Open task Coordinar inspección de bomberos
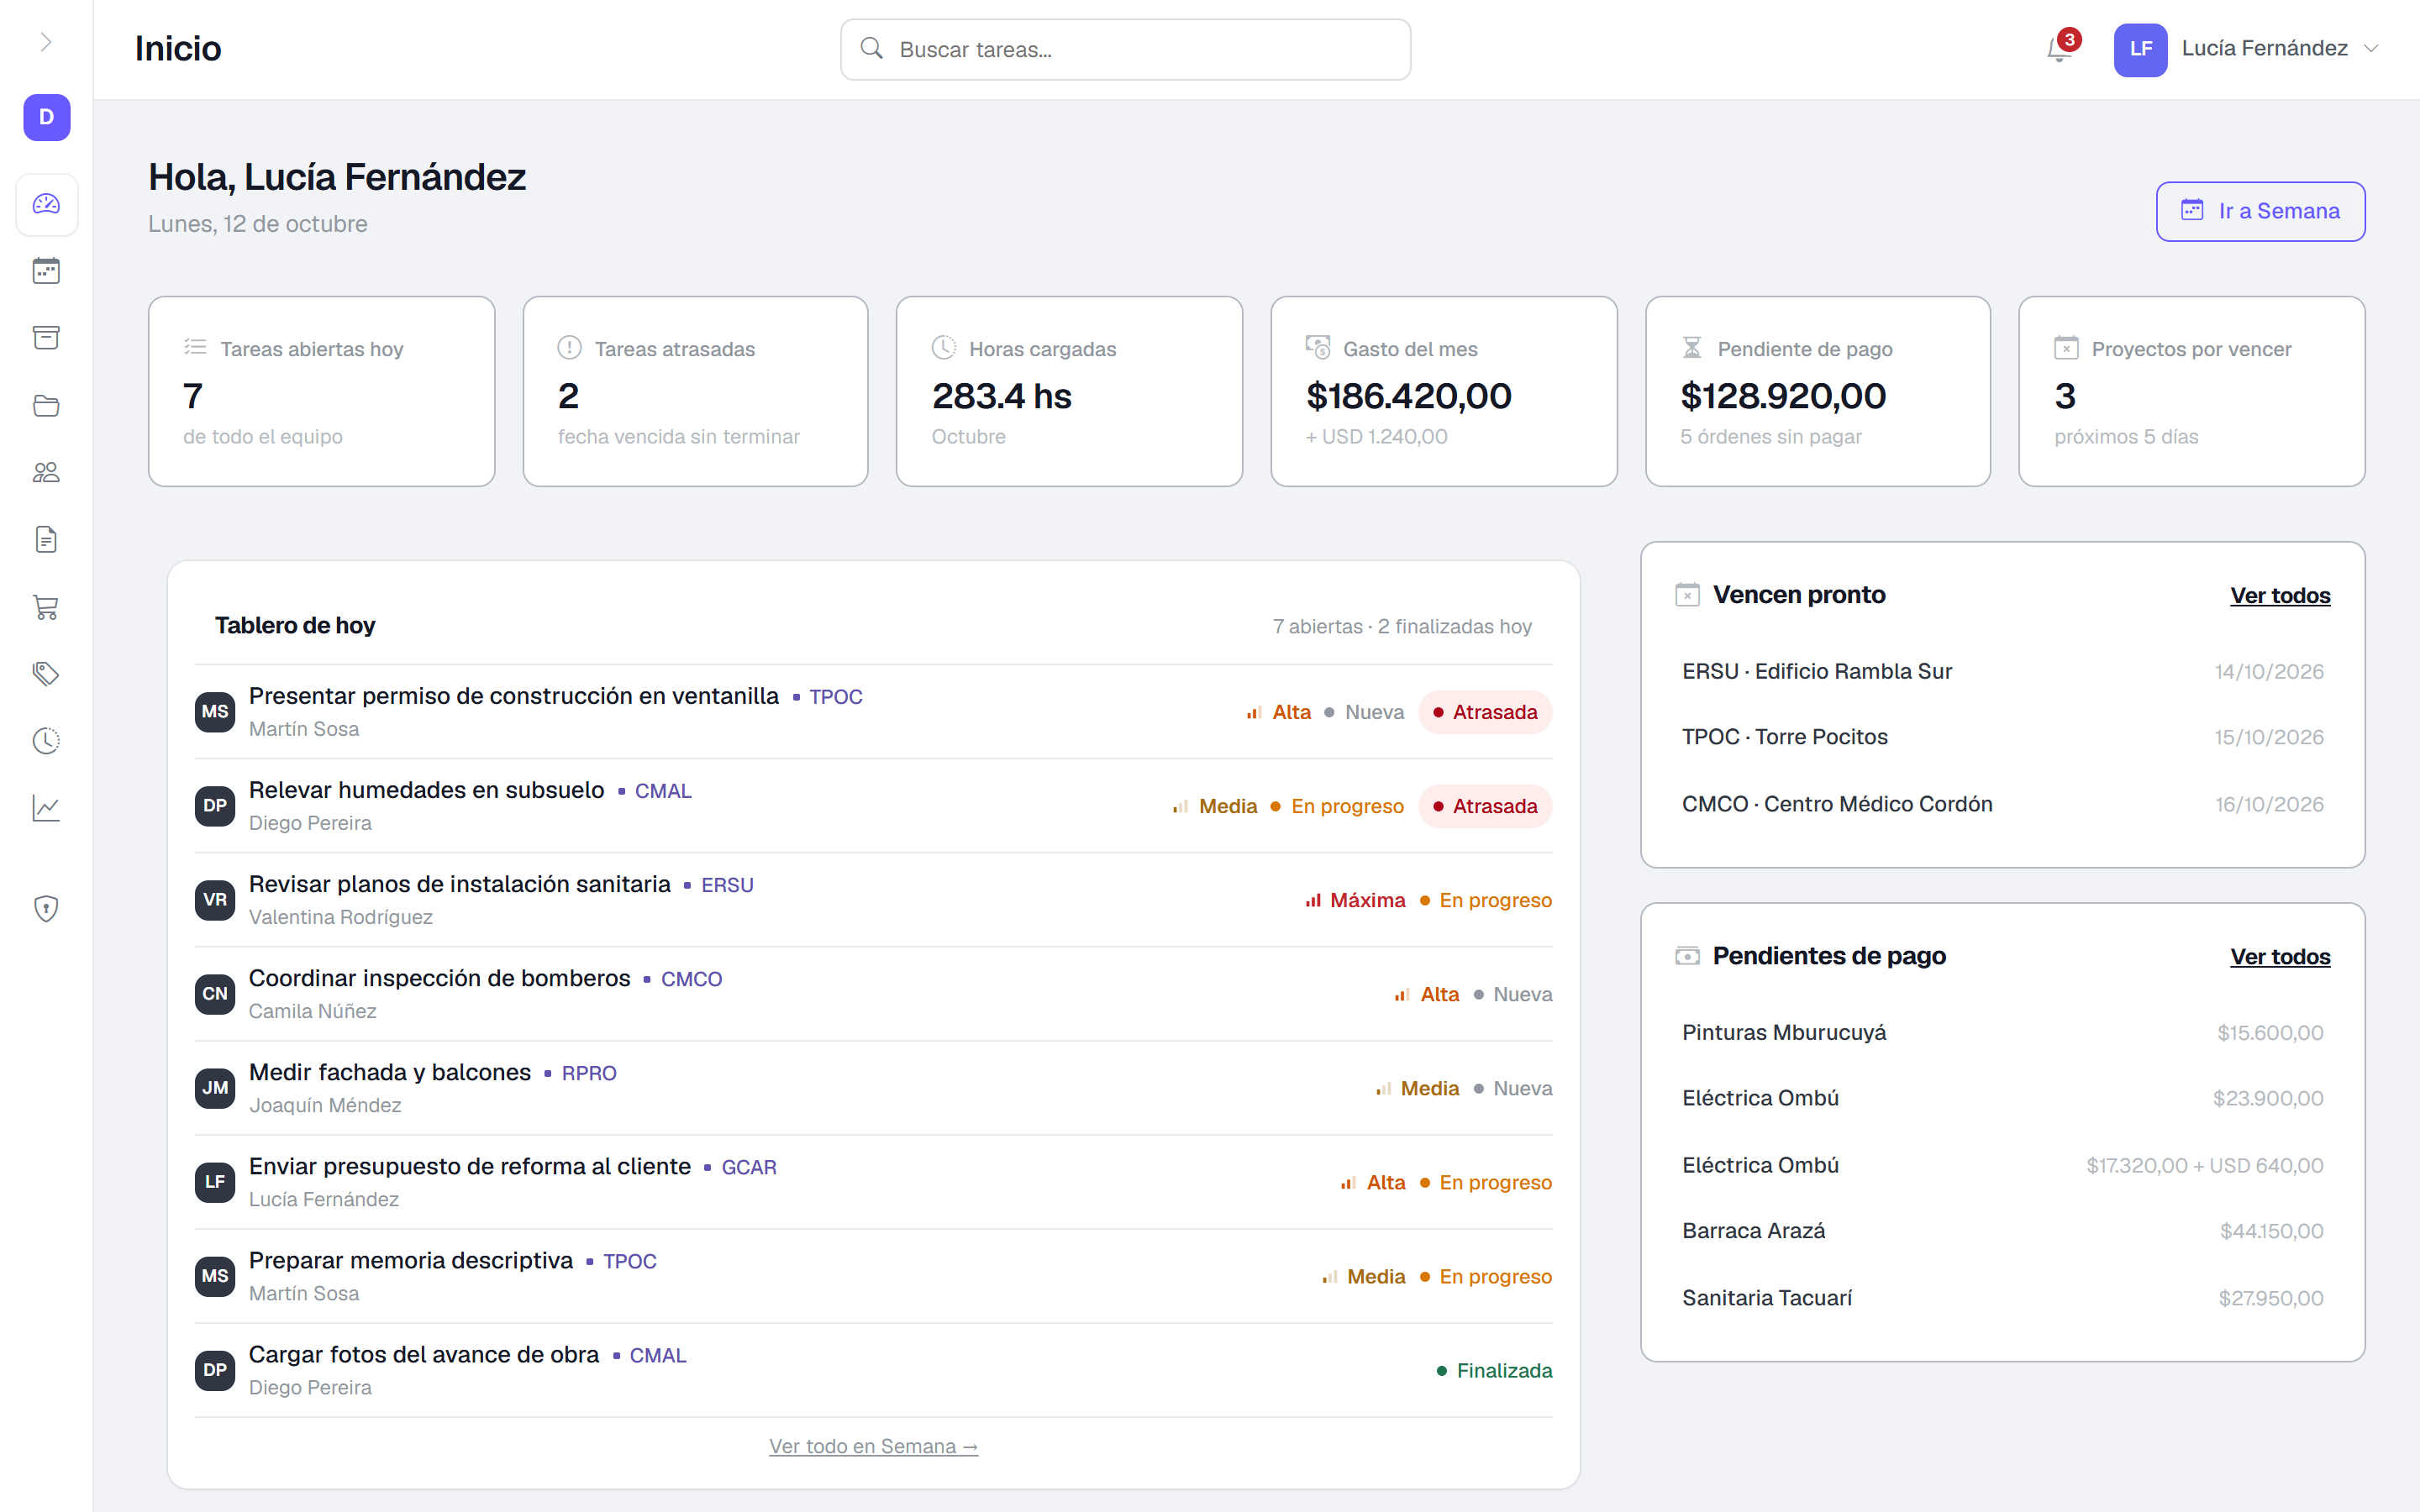Screen dimensions: 2420x1512 (x=873, y=994)
